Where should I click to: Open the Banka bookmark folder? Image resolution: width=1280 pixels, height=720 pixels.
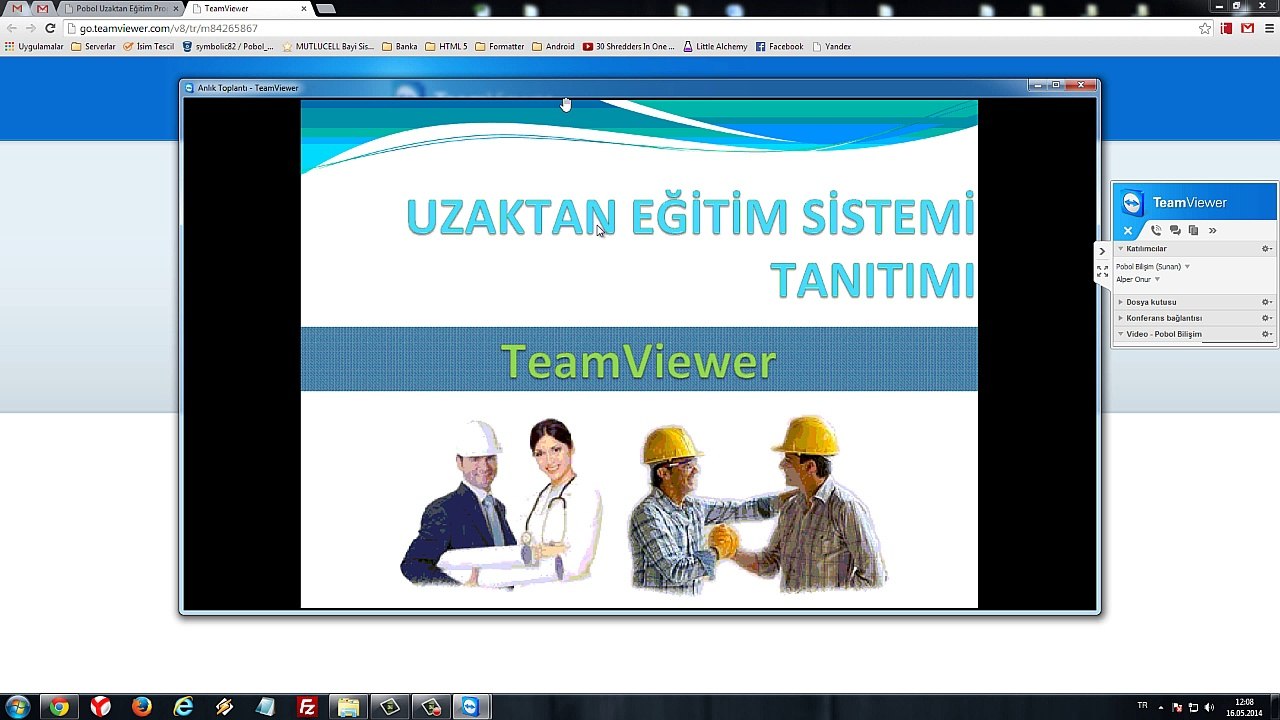[x=400, y=46]
